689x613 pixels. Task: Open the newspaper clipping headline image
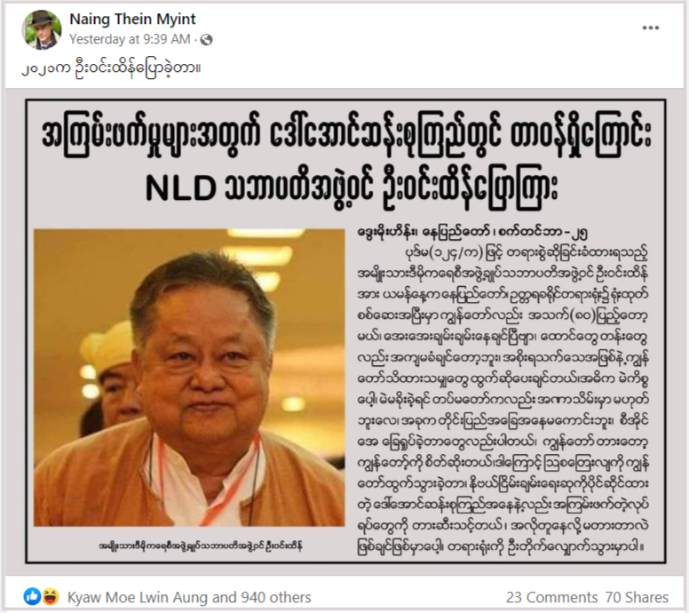[x=345, y=331]
